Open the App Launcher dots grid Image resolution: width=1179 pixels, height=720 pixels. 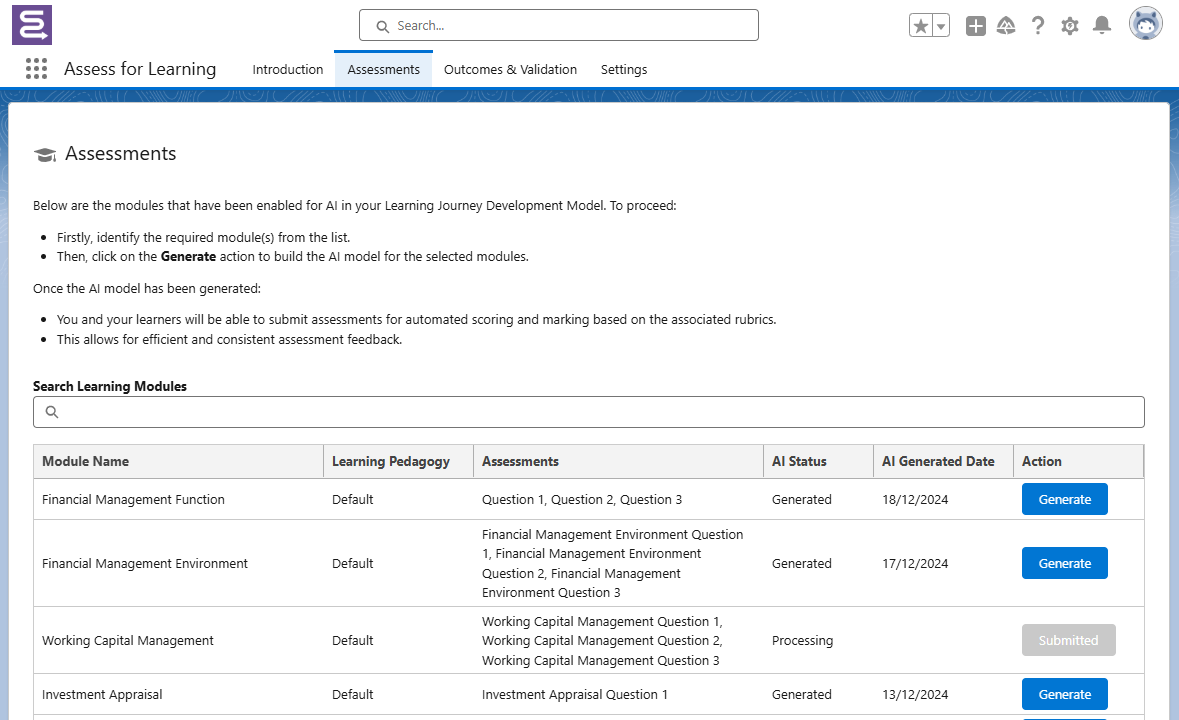(36, 69)
